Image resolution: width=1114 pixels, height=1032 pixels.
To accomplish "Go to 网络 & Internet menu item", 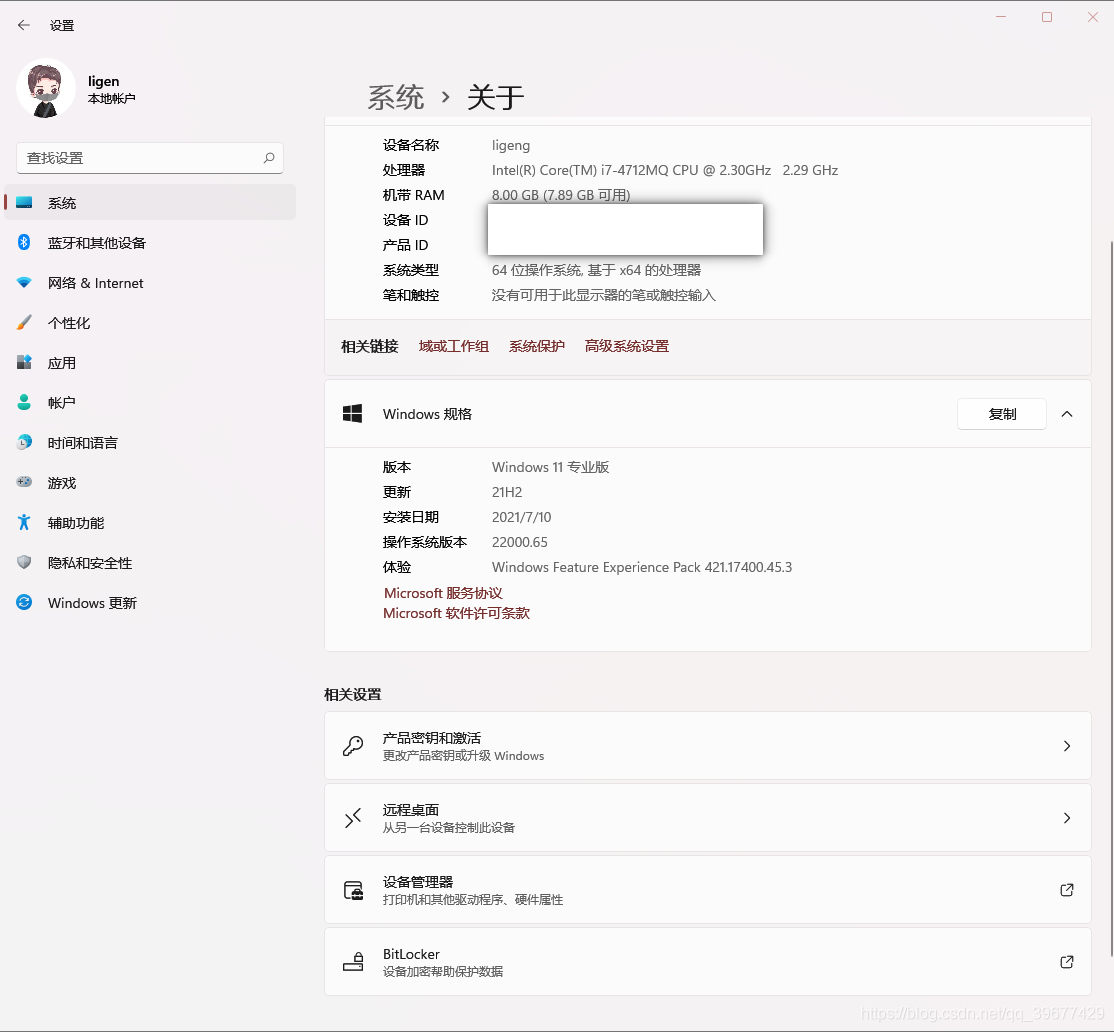I will (x=150, y=283).
